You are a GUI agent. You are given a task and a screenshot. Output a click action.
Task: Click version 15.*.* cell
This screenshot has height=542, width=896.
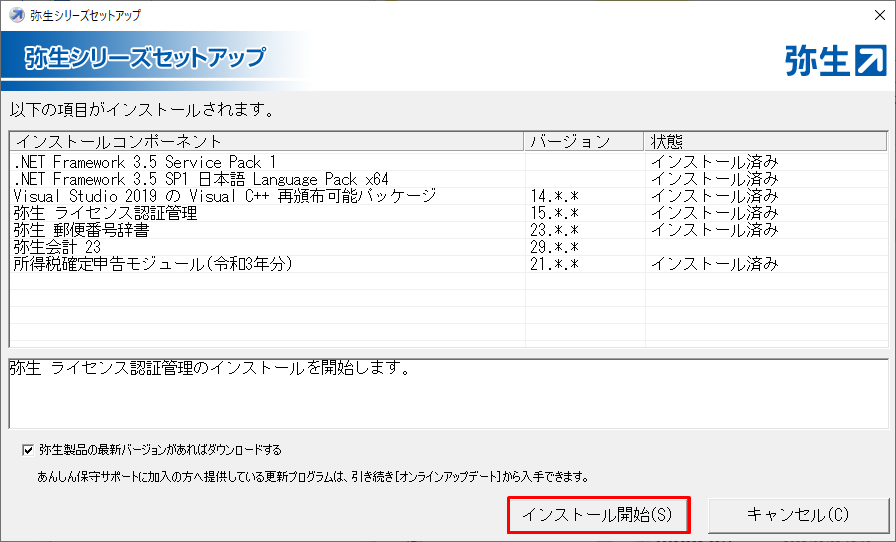[x=554, y=213]
